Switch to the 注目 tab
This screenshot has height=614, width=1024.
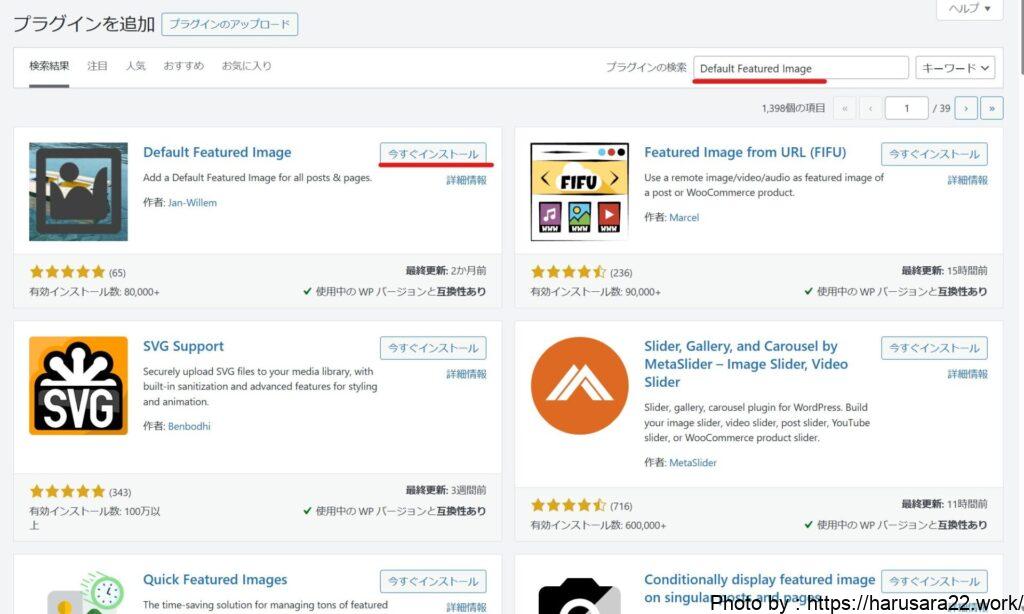pyautogui.click(x=97, y=66)
